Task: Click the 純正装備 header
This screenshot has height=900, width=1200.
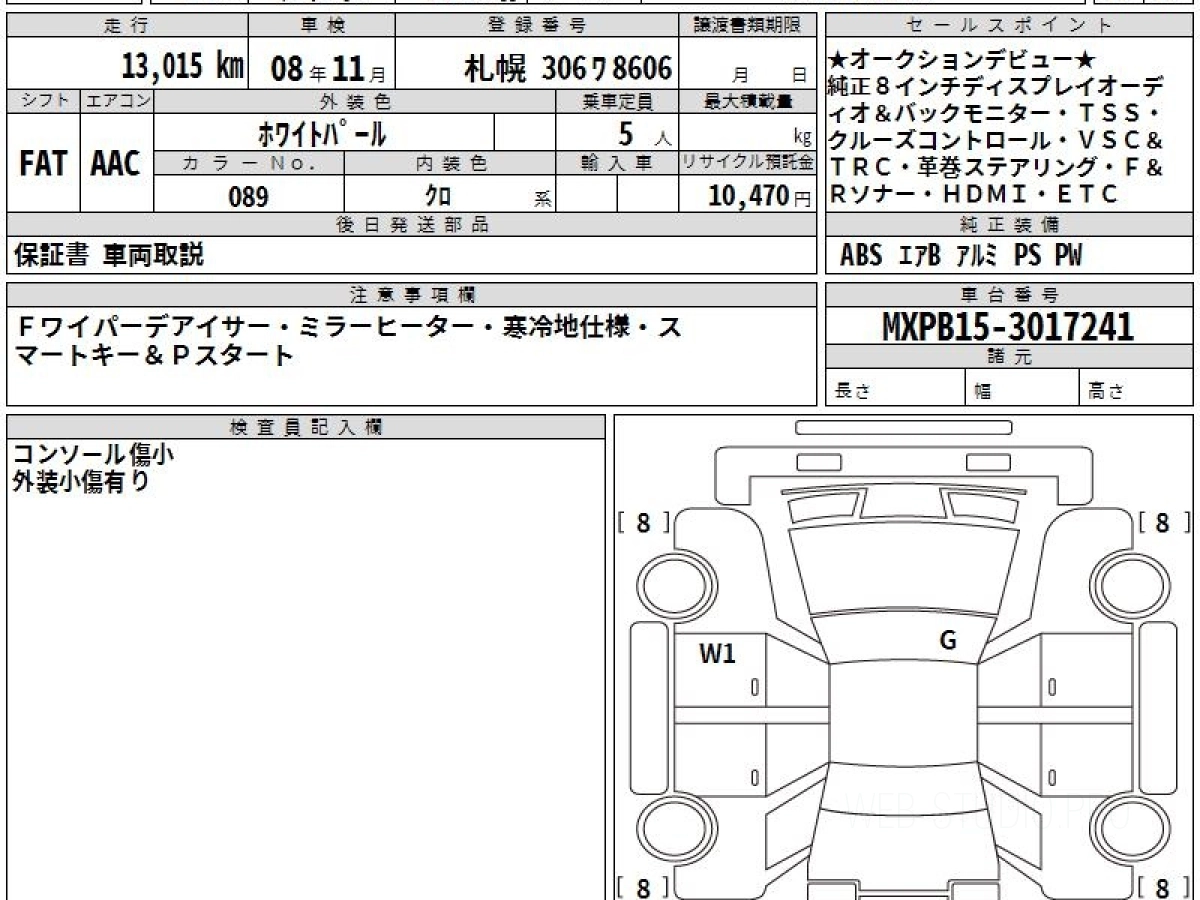Action: click(x=1009, y=225)
